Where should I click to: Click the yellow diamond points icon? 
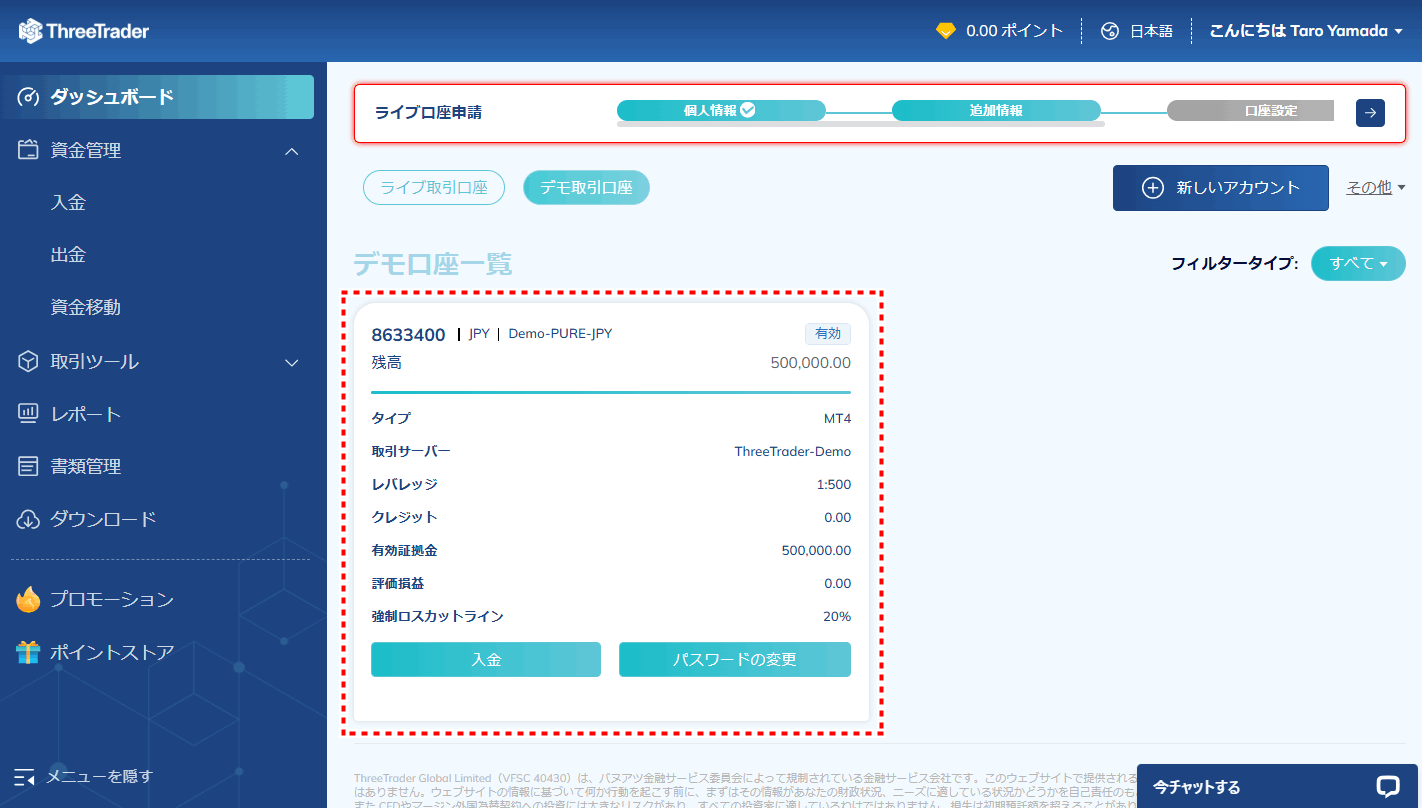click(x=946, y=31)
